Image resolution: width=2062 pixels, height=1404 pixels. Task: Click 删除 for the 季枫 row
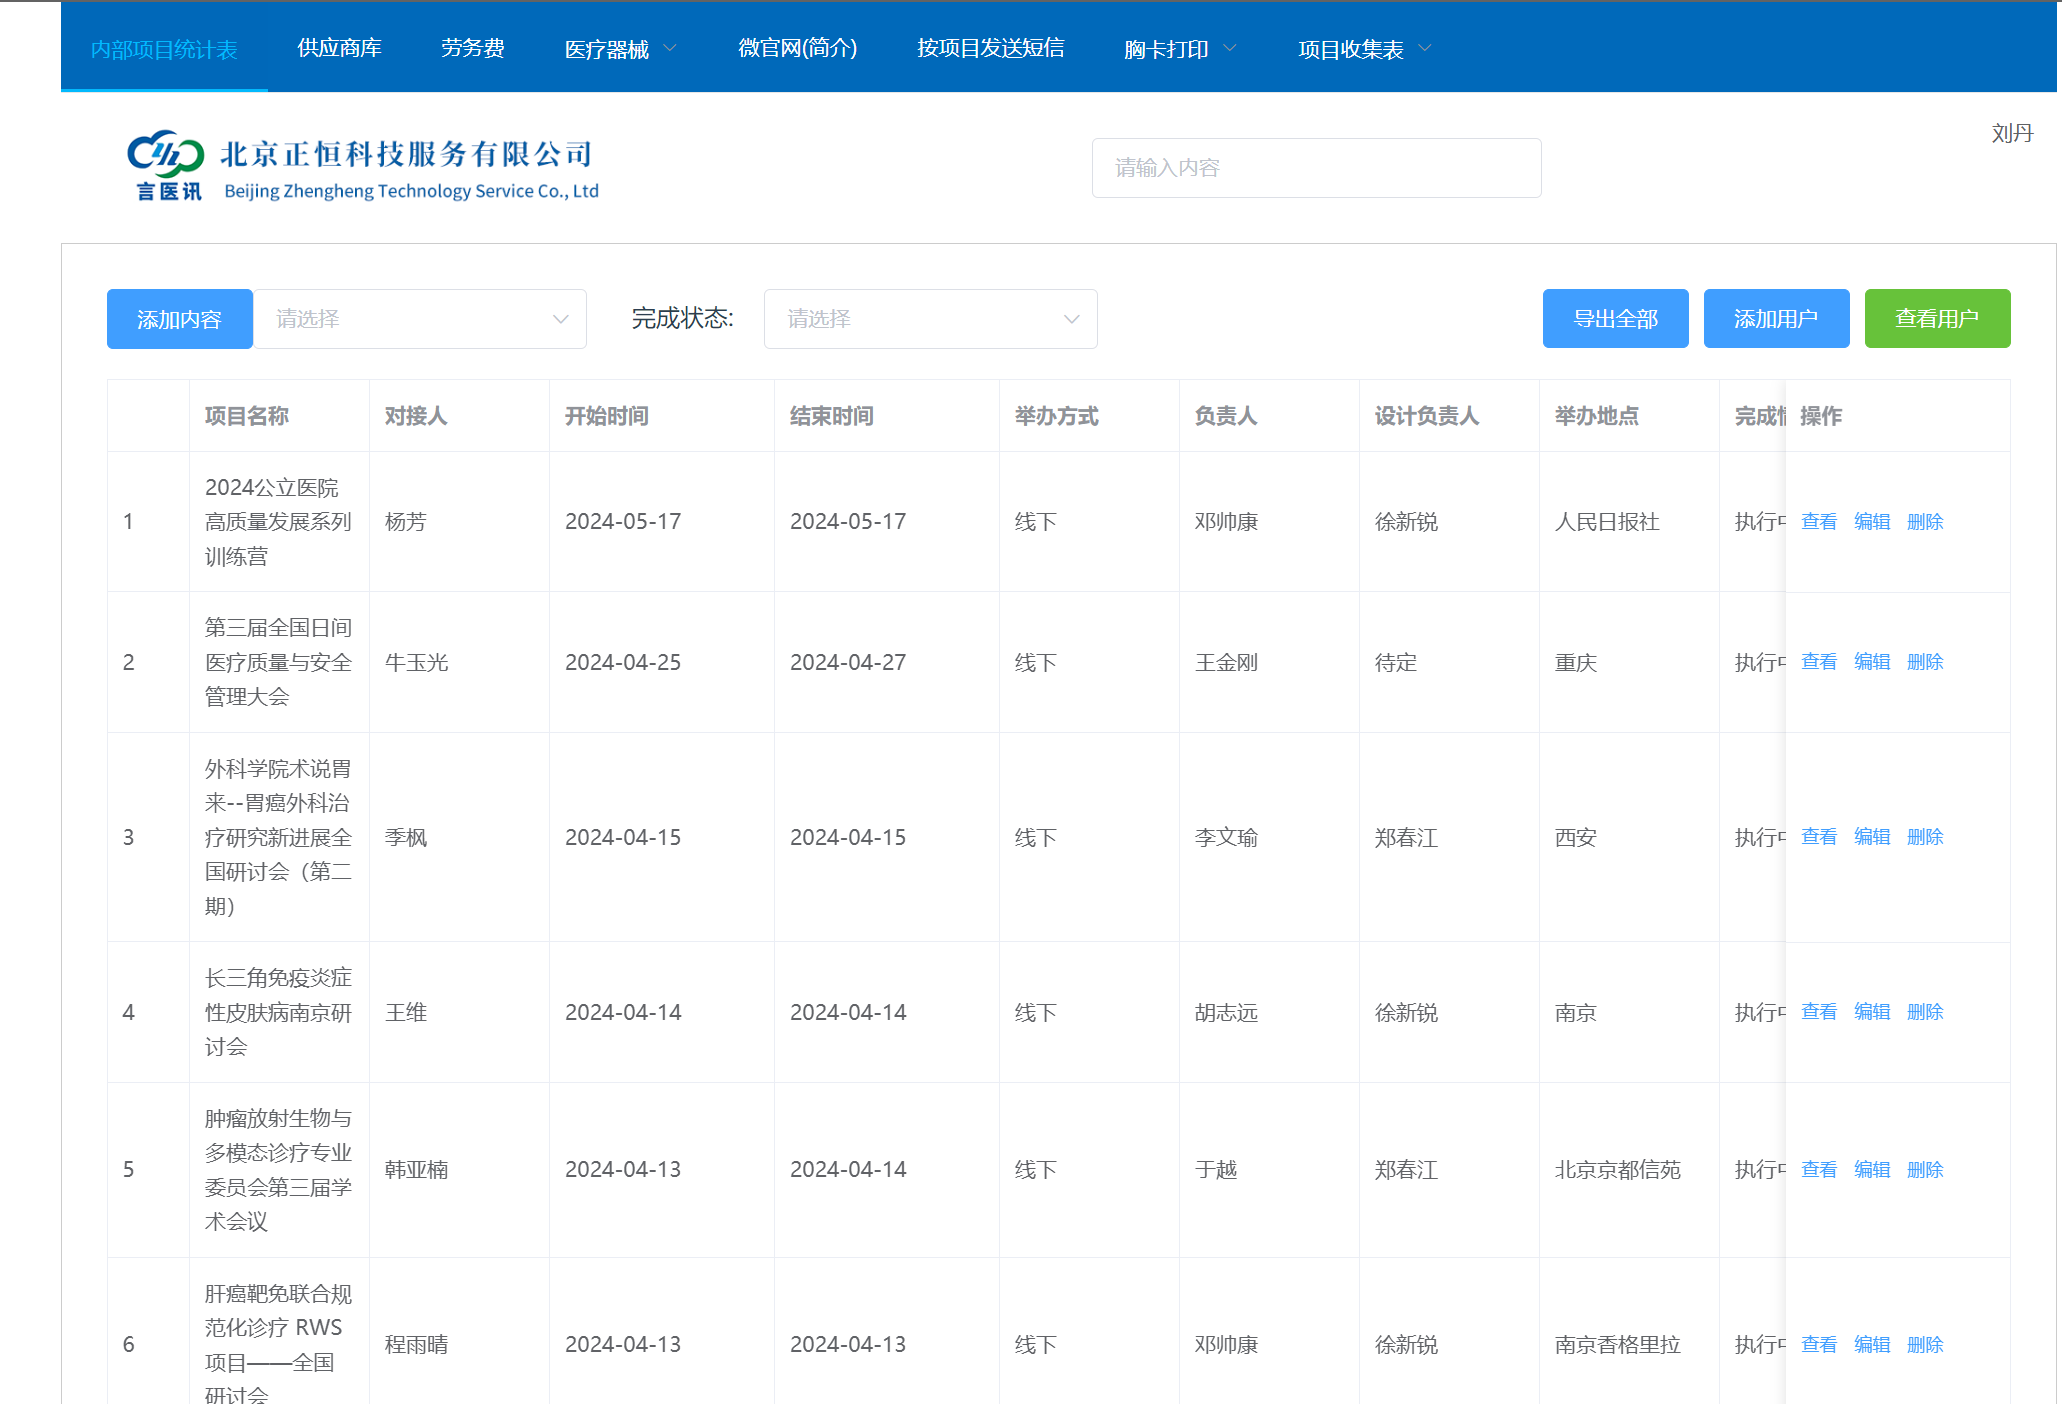[x=1925, y=837]
